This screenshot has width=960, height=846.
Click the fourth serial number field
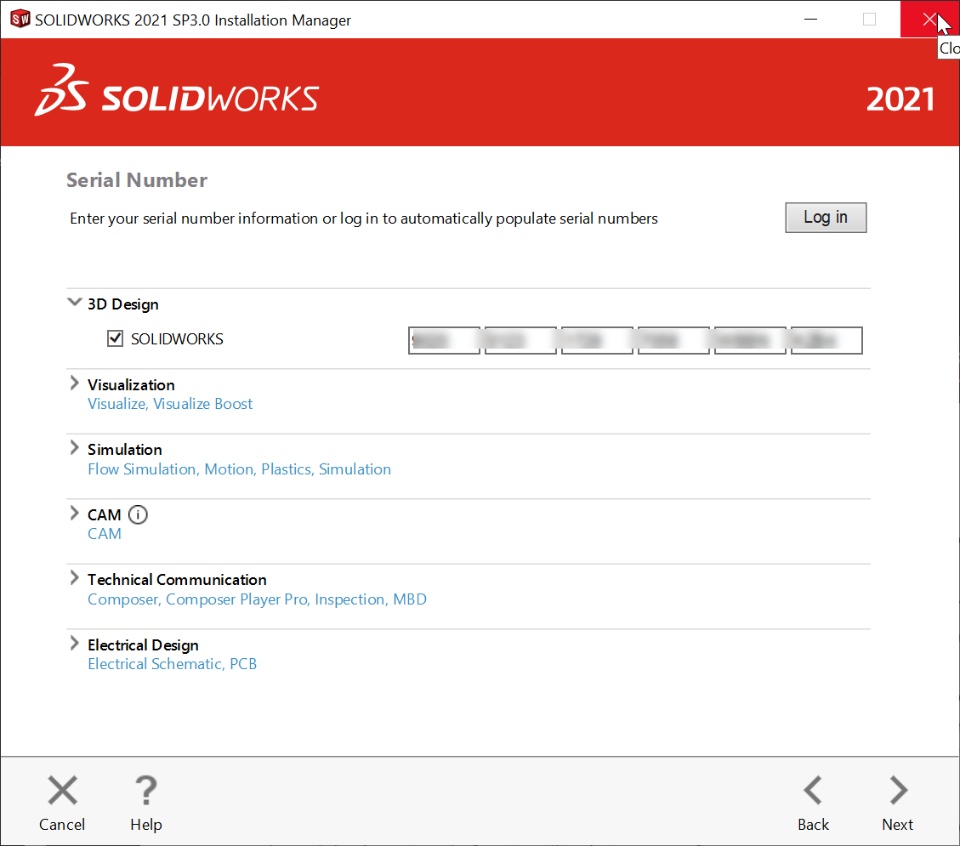coord(673,340)
